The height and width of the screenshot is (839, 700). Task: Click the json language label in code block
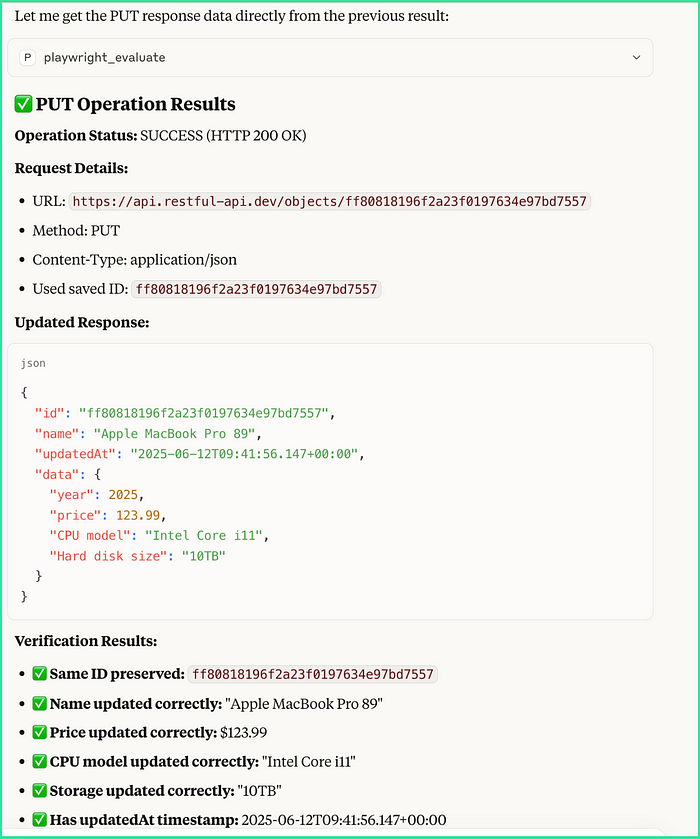click(x=33, y=363)
